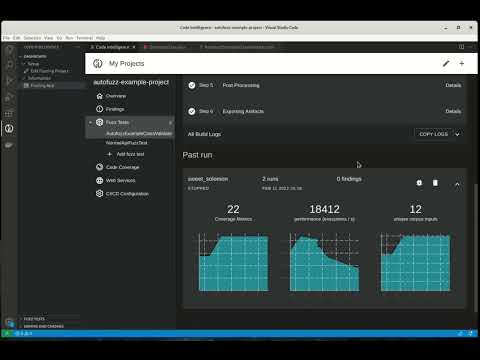Open the CI/CD Configuration page
This screenshot has height=360, width=480.
(127, 194)
